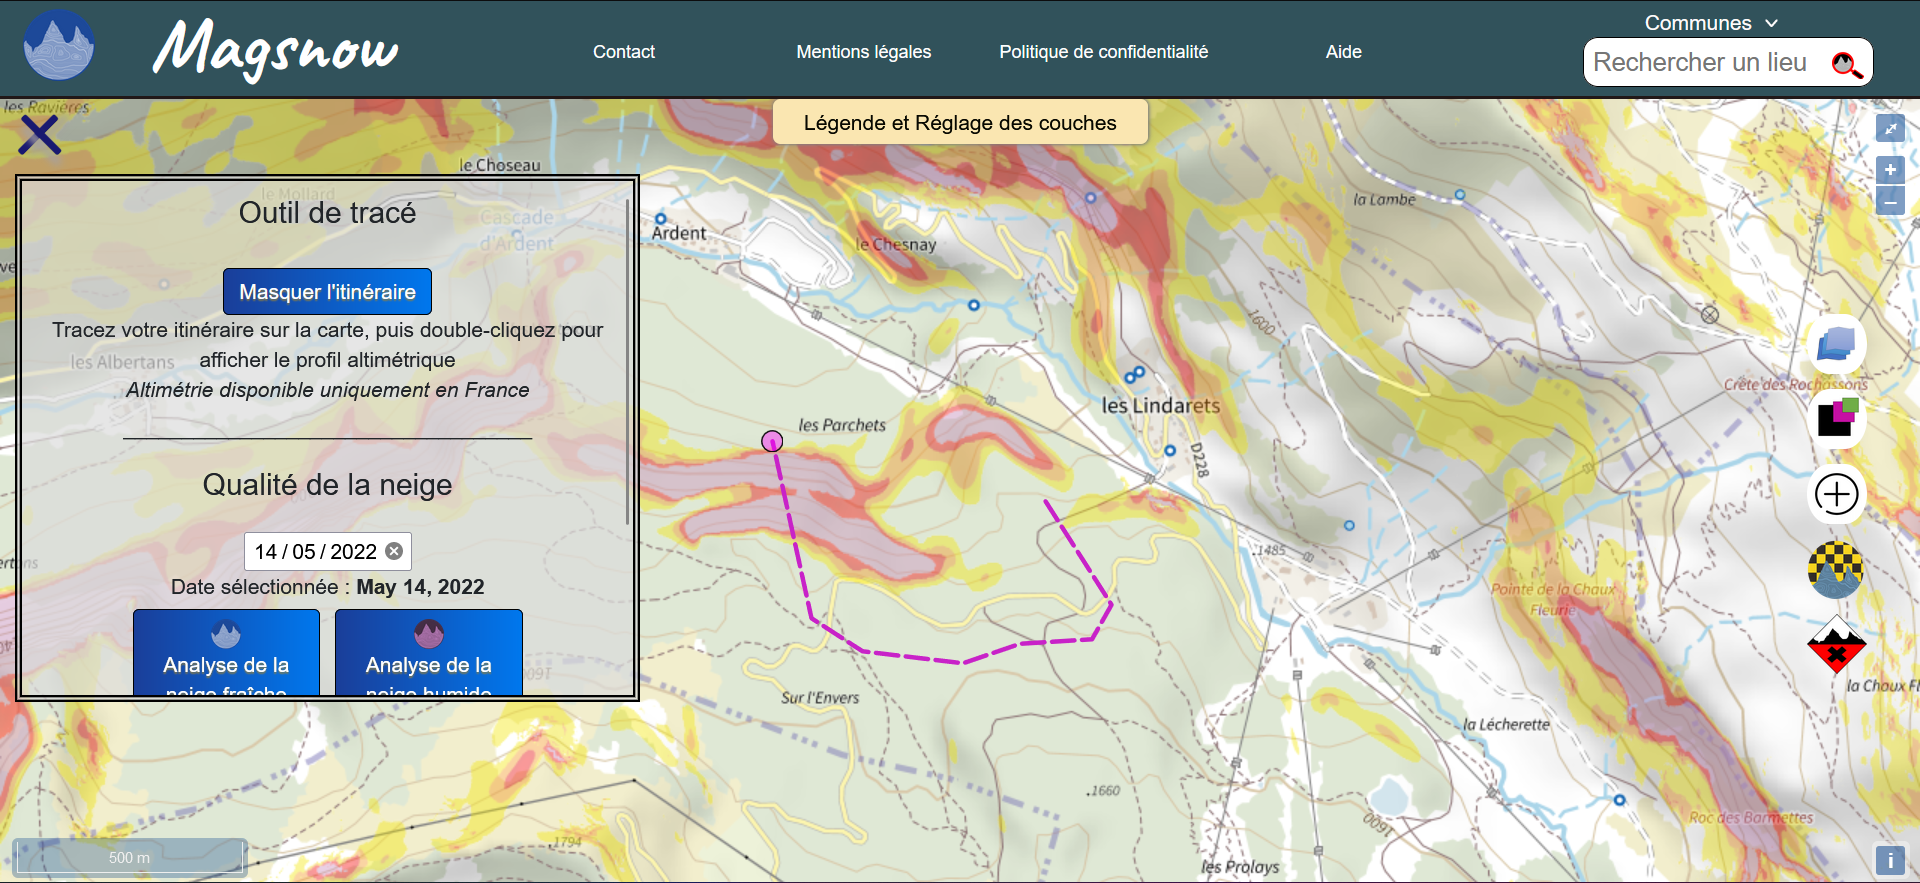Expand the Communes dropdown

(1711, 22)
